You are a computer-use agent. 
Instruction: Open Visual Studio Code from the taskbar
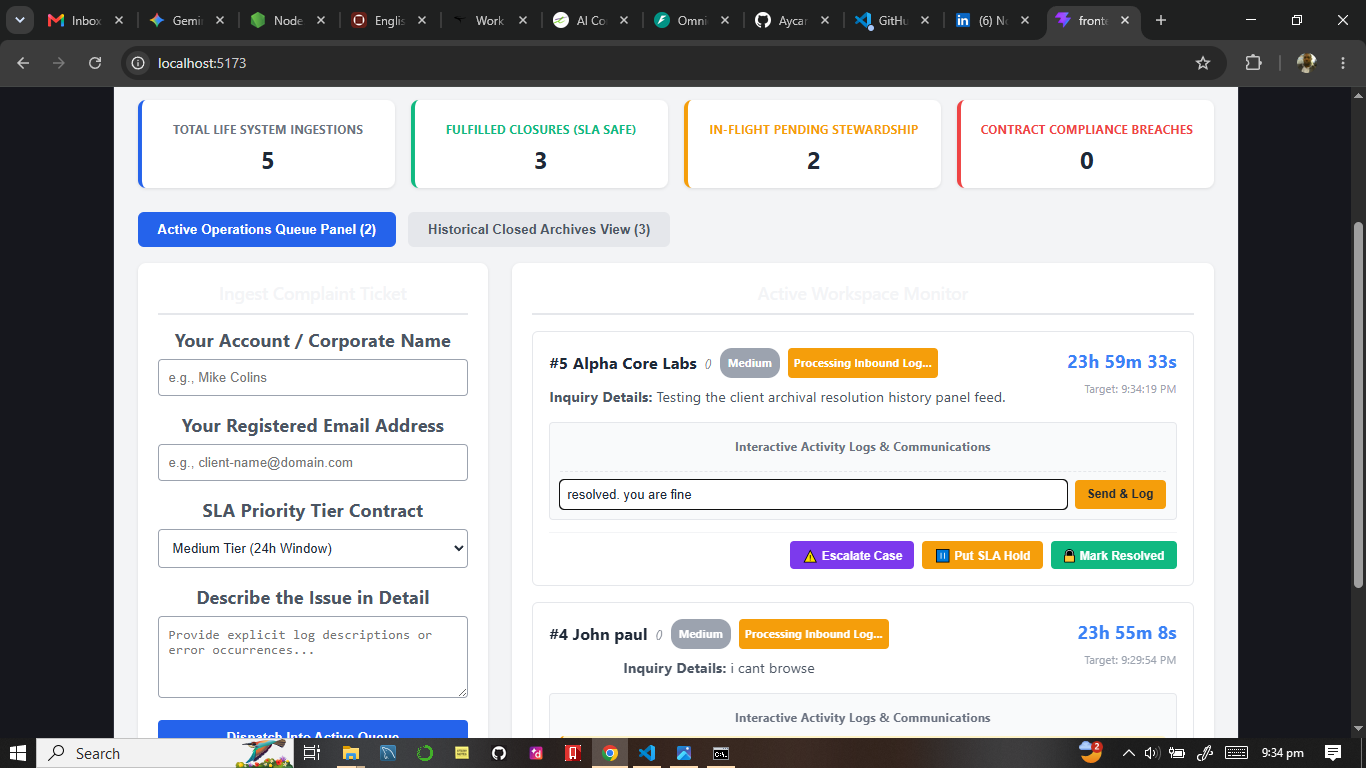(647, 753)
